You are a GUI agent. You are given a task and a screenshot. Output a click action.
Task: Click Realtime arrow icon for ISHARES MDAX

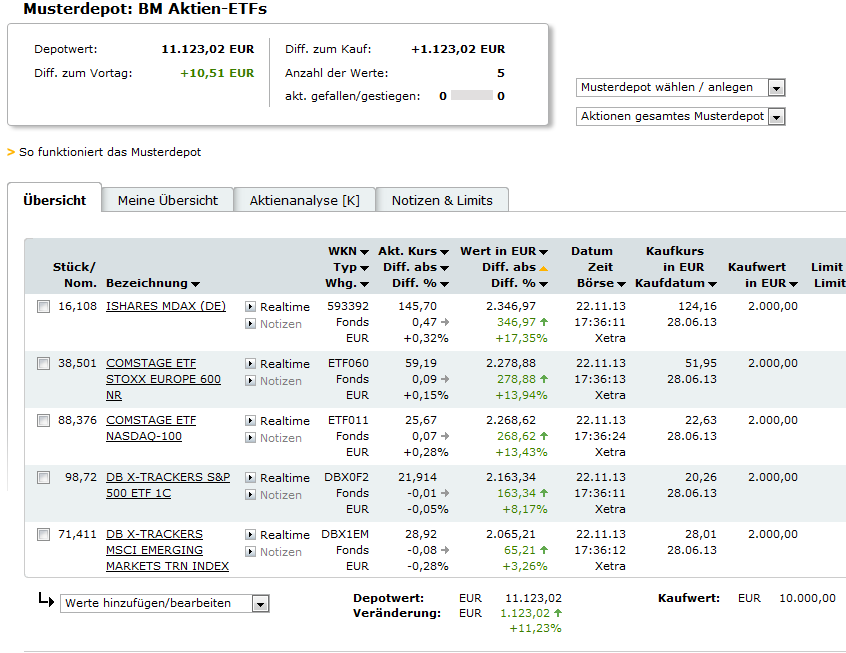(x=250, y=307)
